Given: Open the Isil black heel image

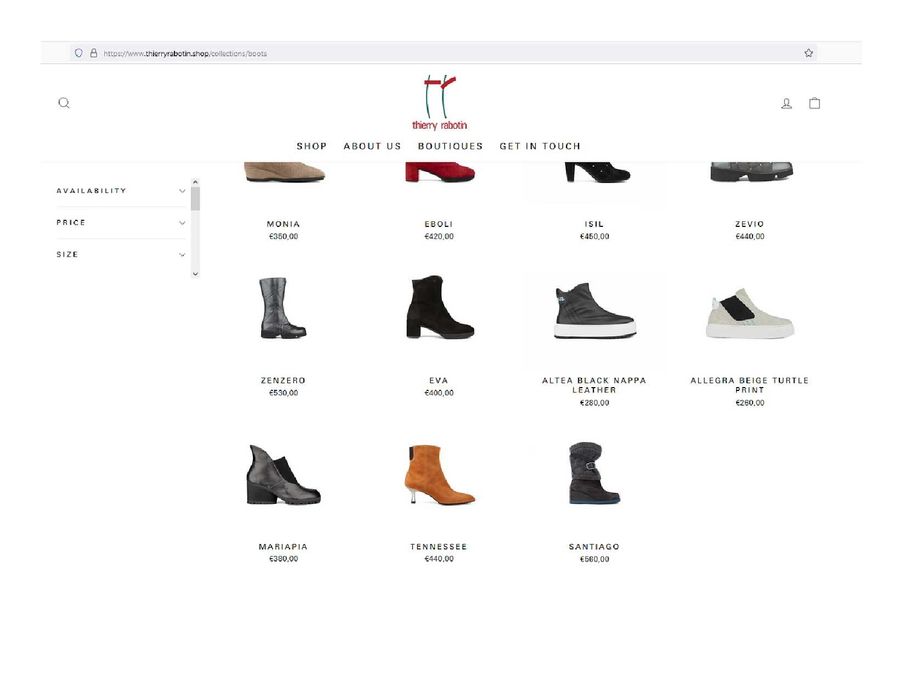Looking at the screenshot, I should pos(597,172).
